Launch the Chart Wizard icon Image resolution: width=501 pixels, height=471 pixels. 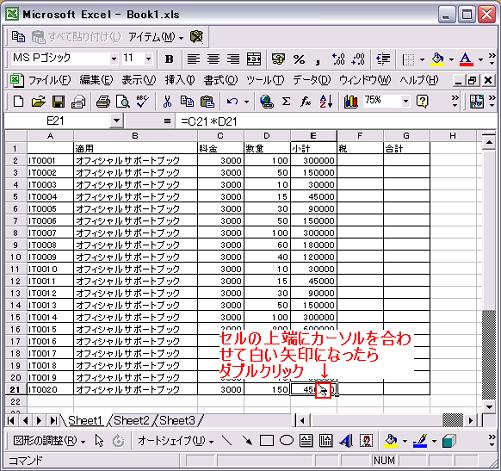tap(351, 101)
